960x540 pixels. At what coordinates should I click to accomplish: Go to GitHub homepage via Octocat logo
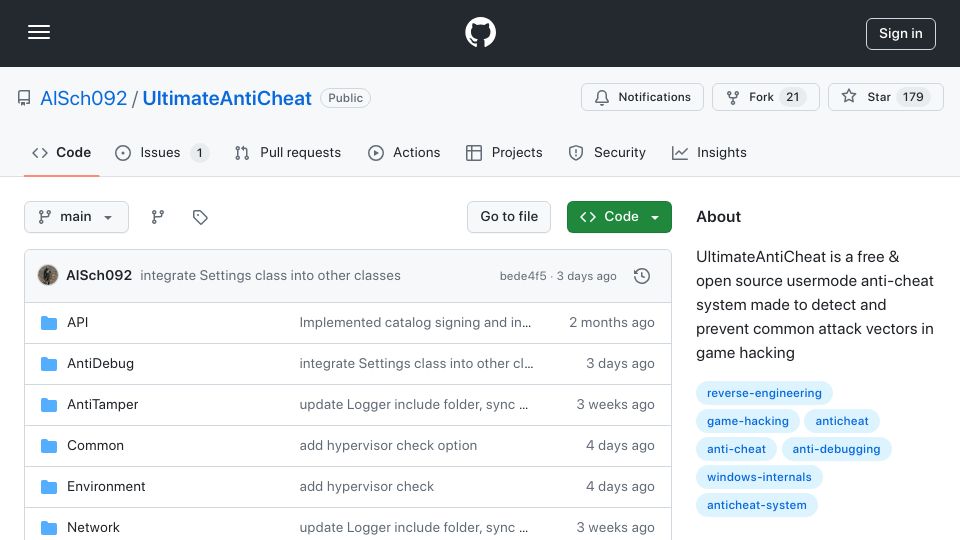tap(480, 32)
